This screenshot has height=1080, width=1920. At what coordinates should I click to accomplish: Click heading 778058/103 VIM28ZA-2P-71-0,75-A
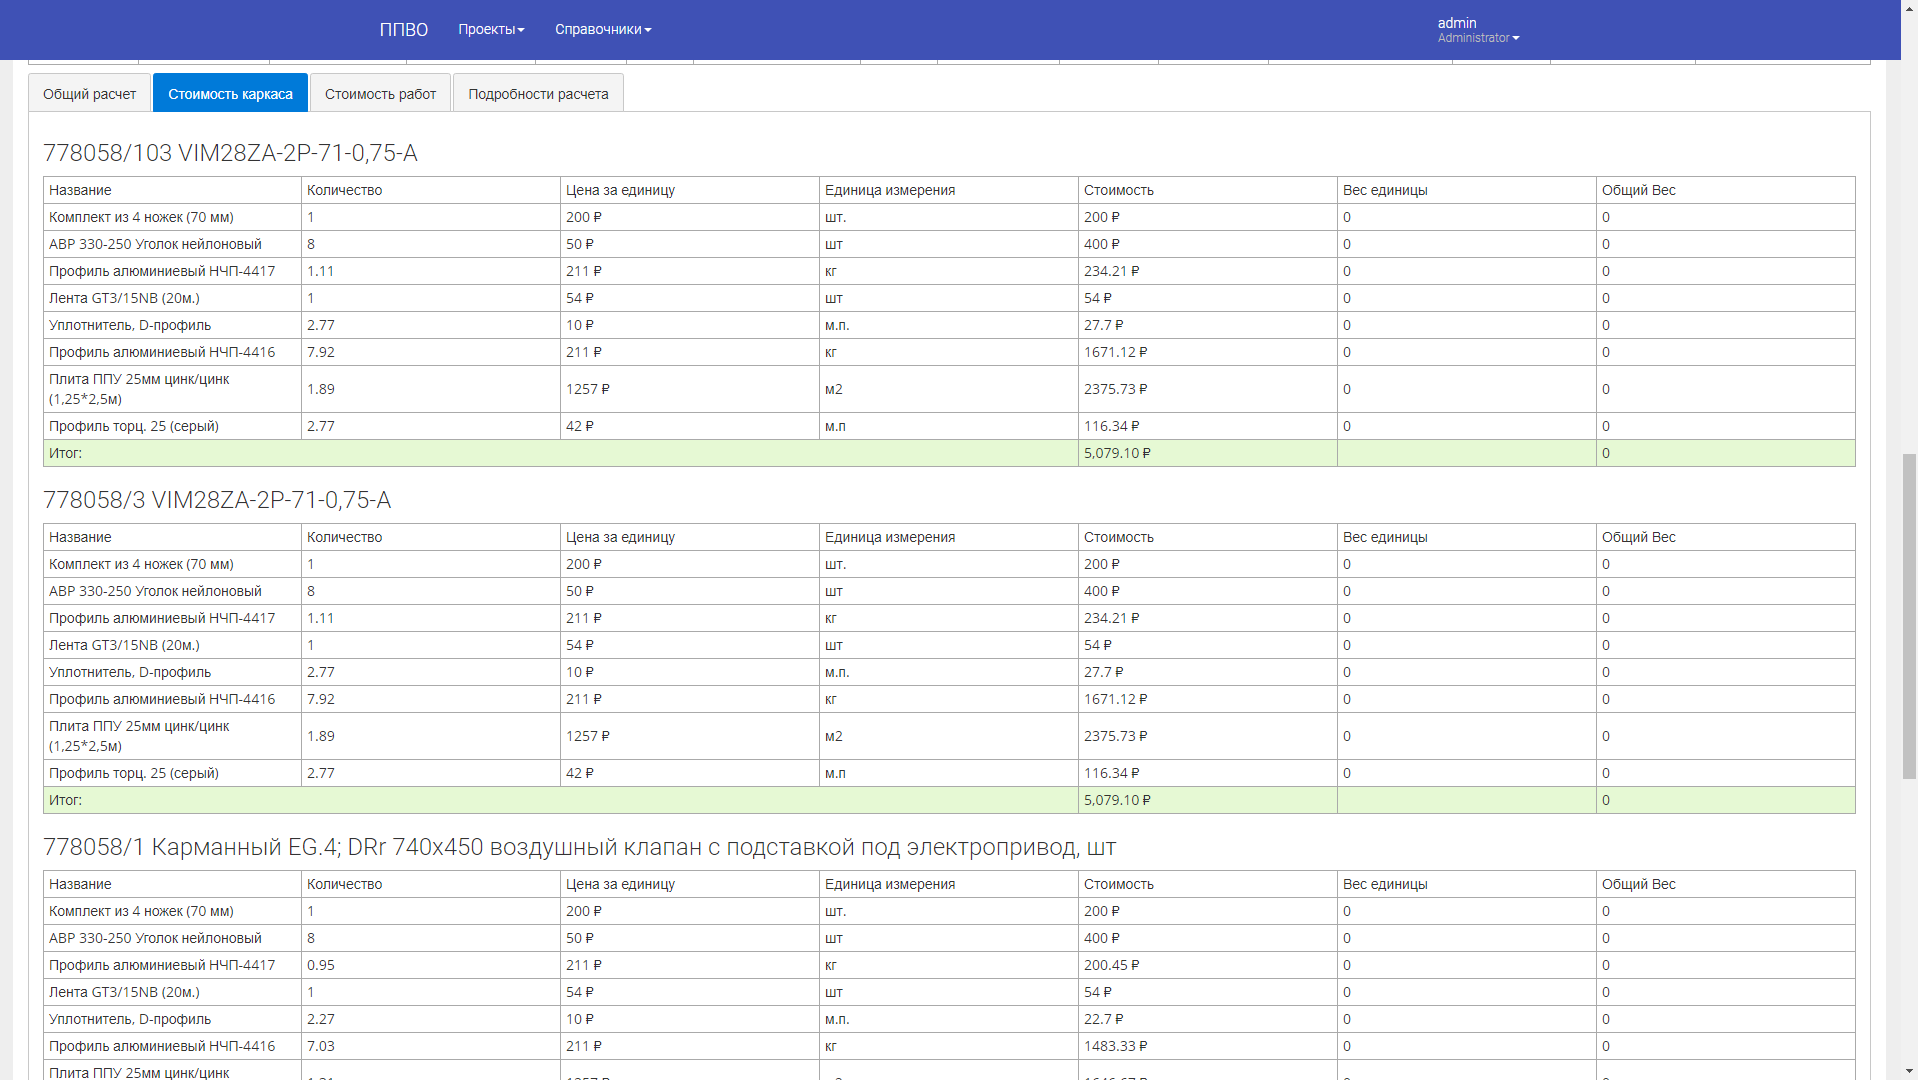(x=230, y=153)
